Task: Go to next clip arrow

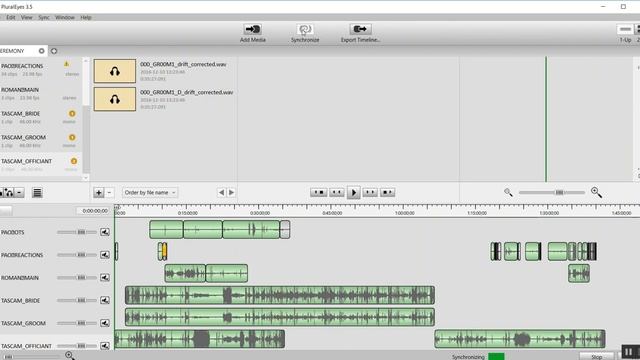Action: [x=231, y=192]
